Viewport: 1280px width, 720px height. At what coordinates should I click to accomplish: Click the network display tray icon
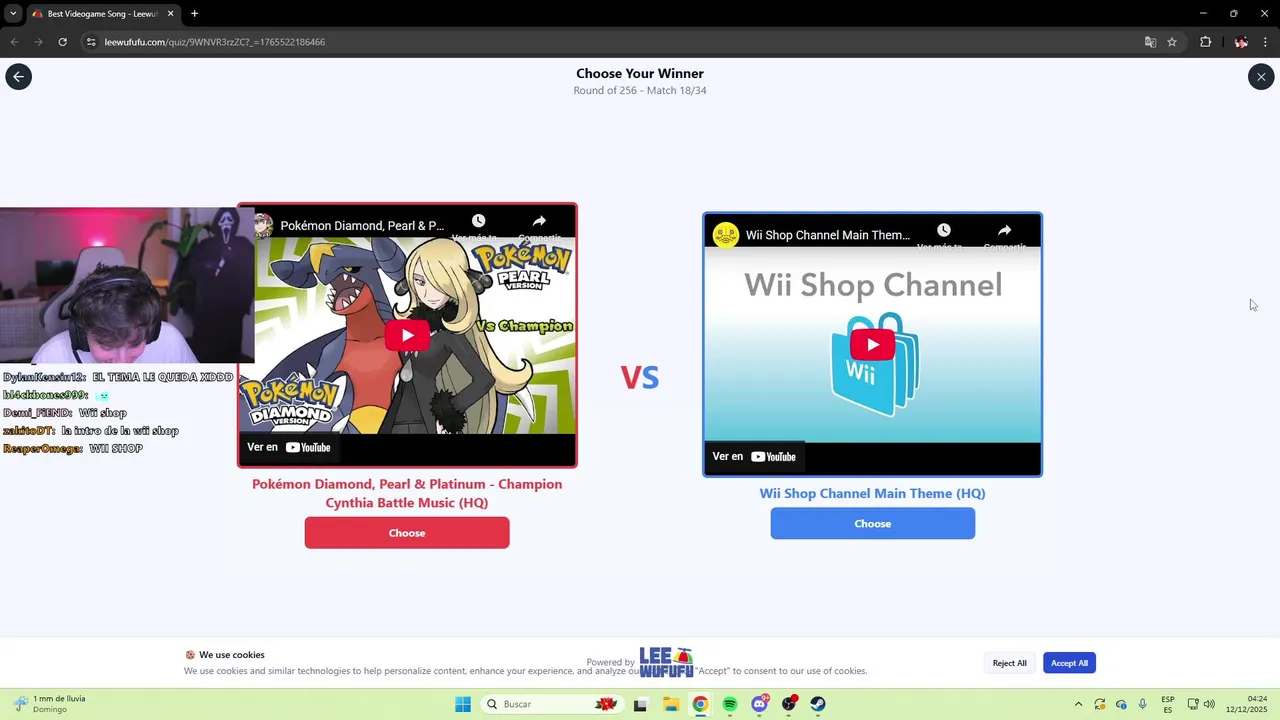pyautogui.click(x=1193, y=704)
